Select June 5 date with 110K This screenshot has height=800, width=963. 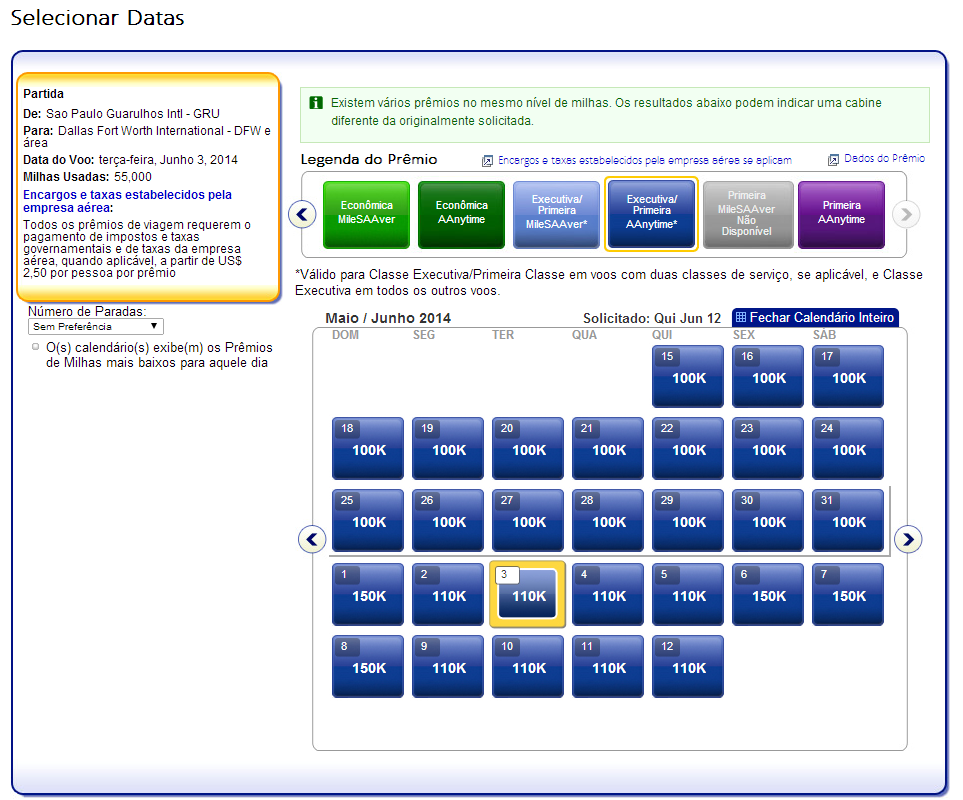click(688, 594)
